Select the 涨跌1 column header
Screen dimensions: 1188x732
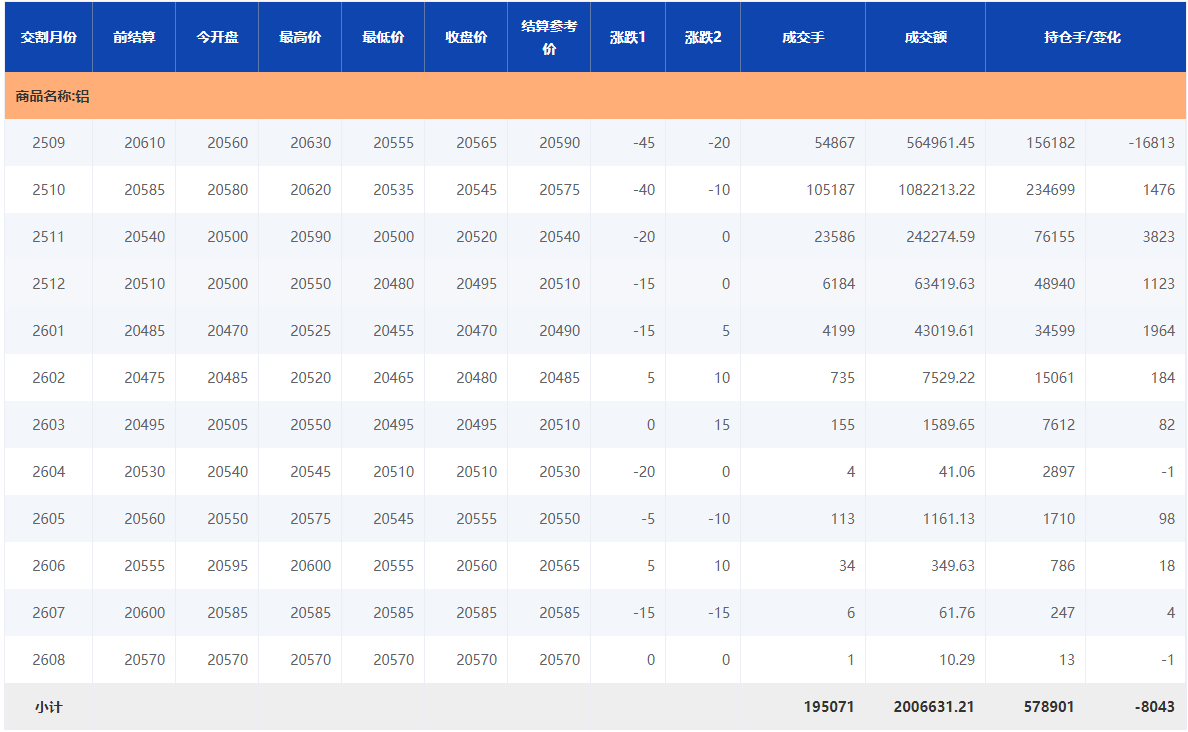point(628,37)
